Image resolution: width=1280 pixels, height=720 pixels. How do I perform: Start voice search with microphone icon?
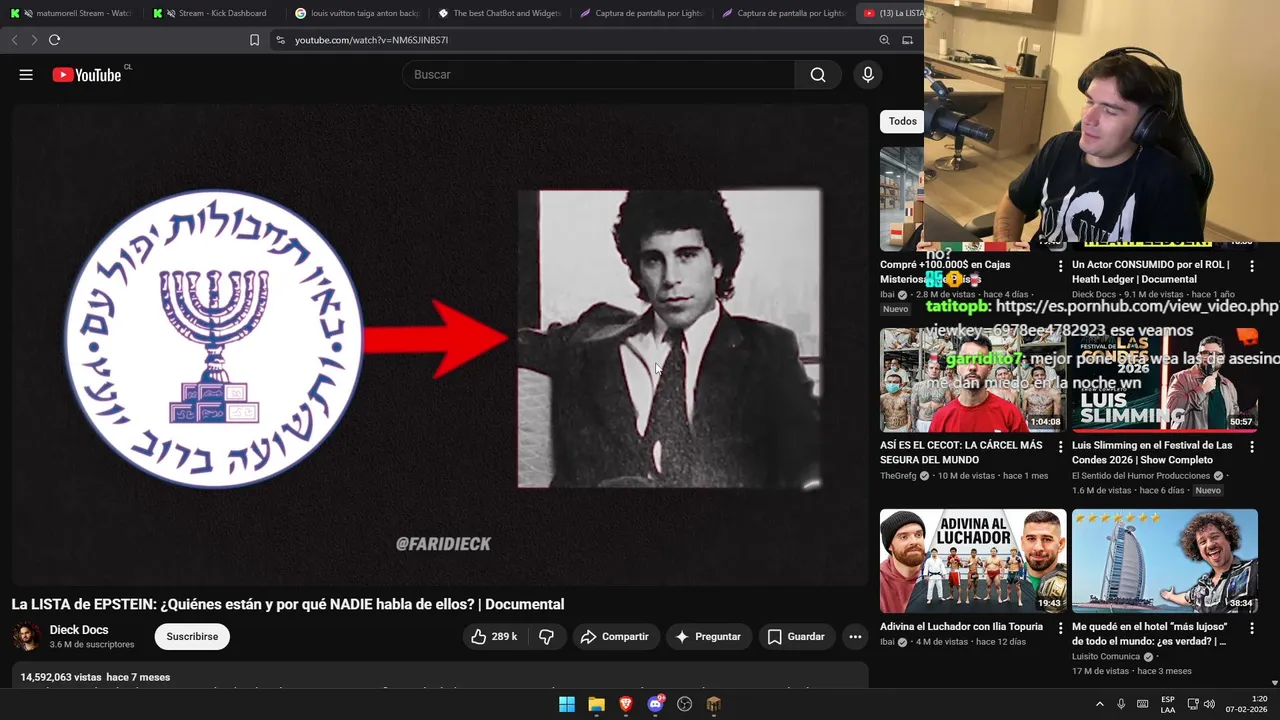868,75
